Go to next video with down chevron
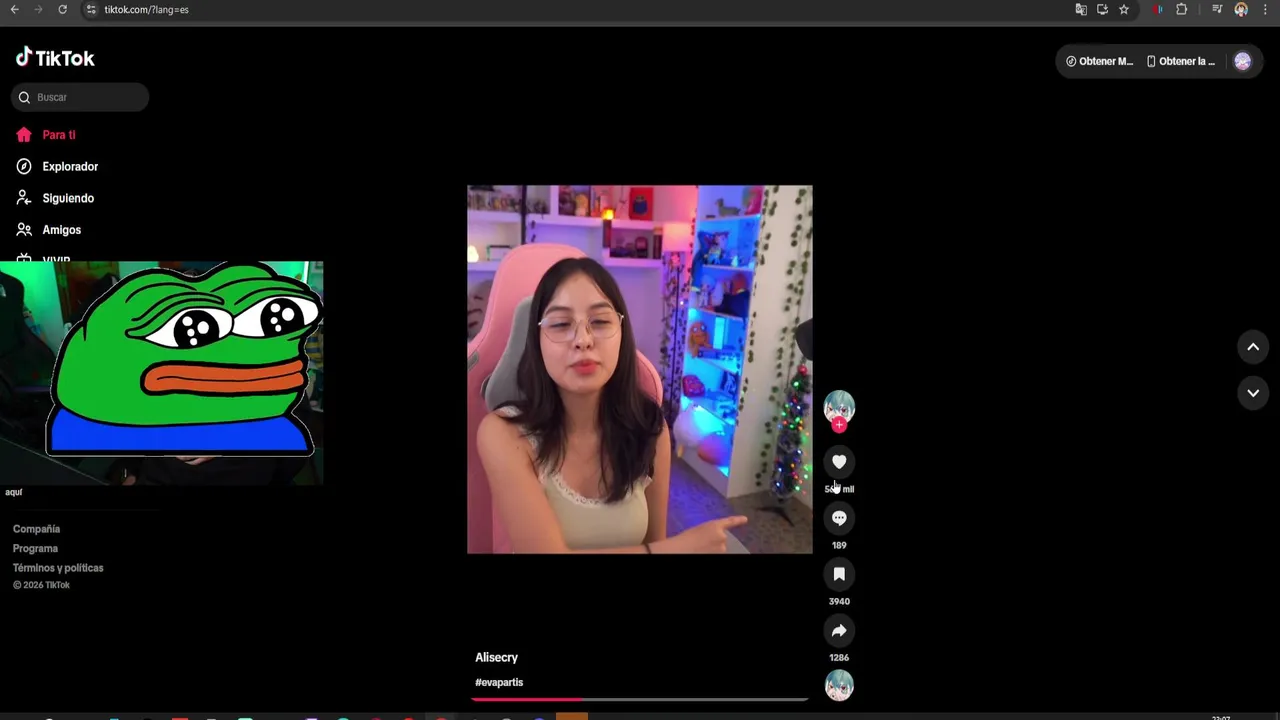 coord(1253,393)
